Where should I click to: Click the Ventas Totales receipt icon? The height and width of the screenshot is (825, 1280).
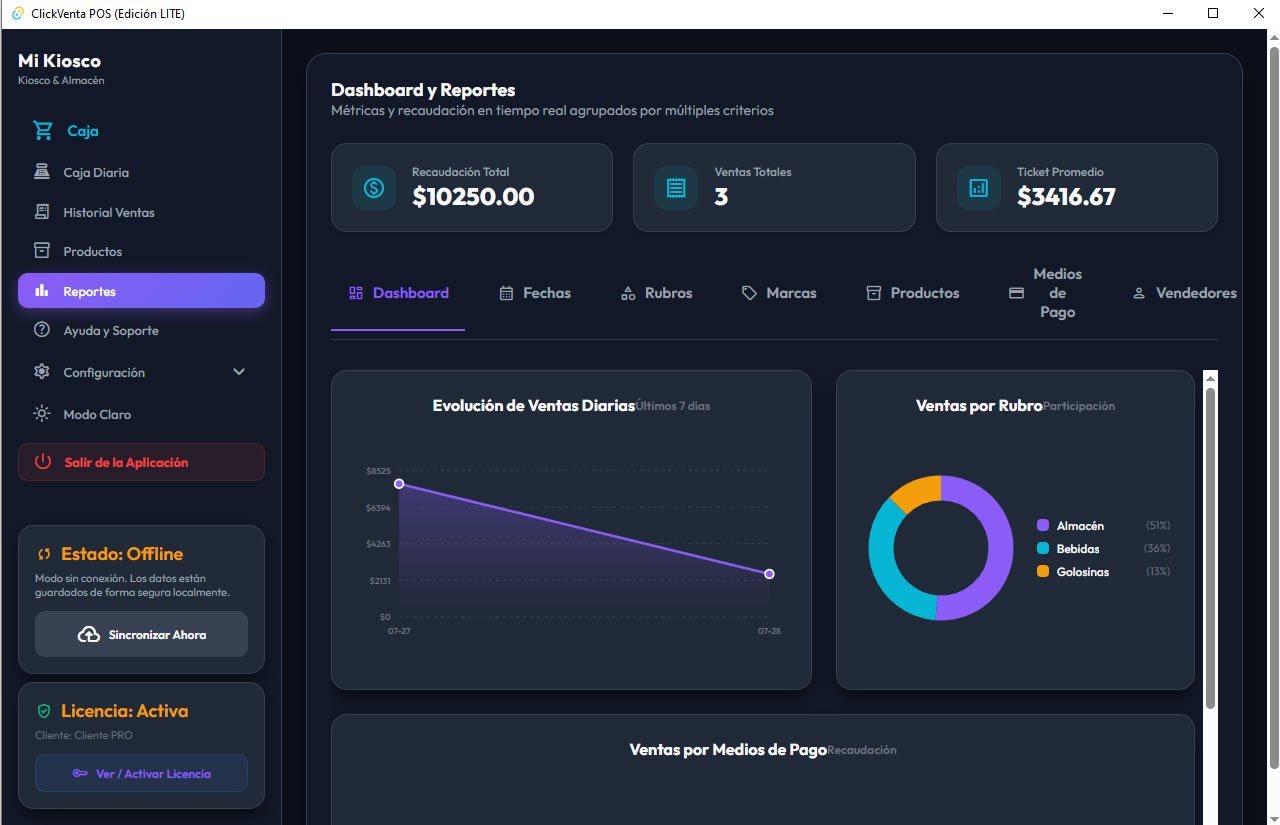676,187
